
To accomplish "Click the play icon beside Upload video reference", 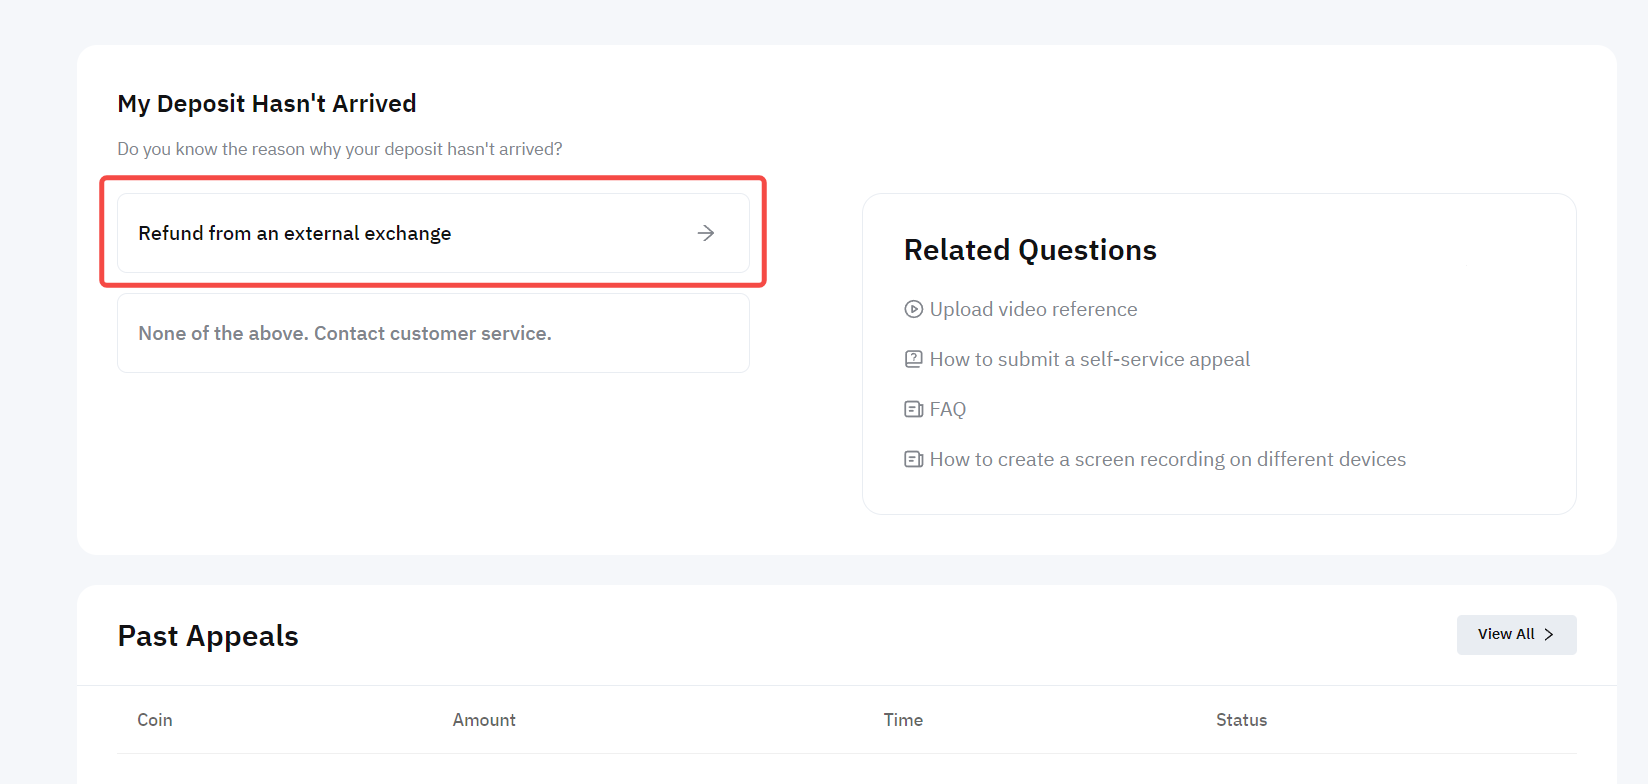I will [x=913, y=309].
